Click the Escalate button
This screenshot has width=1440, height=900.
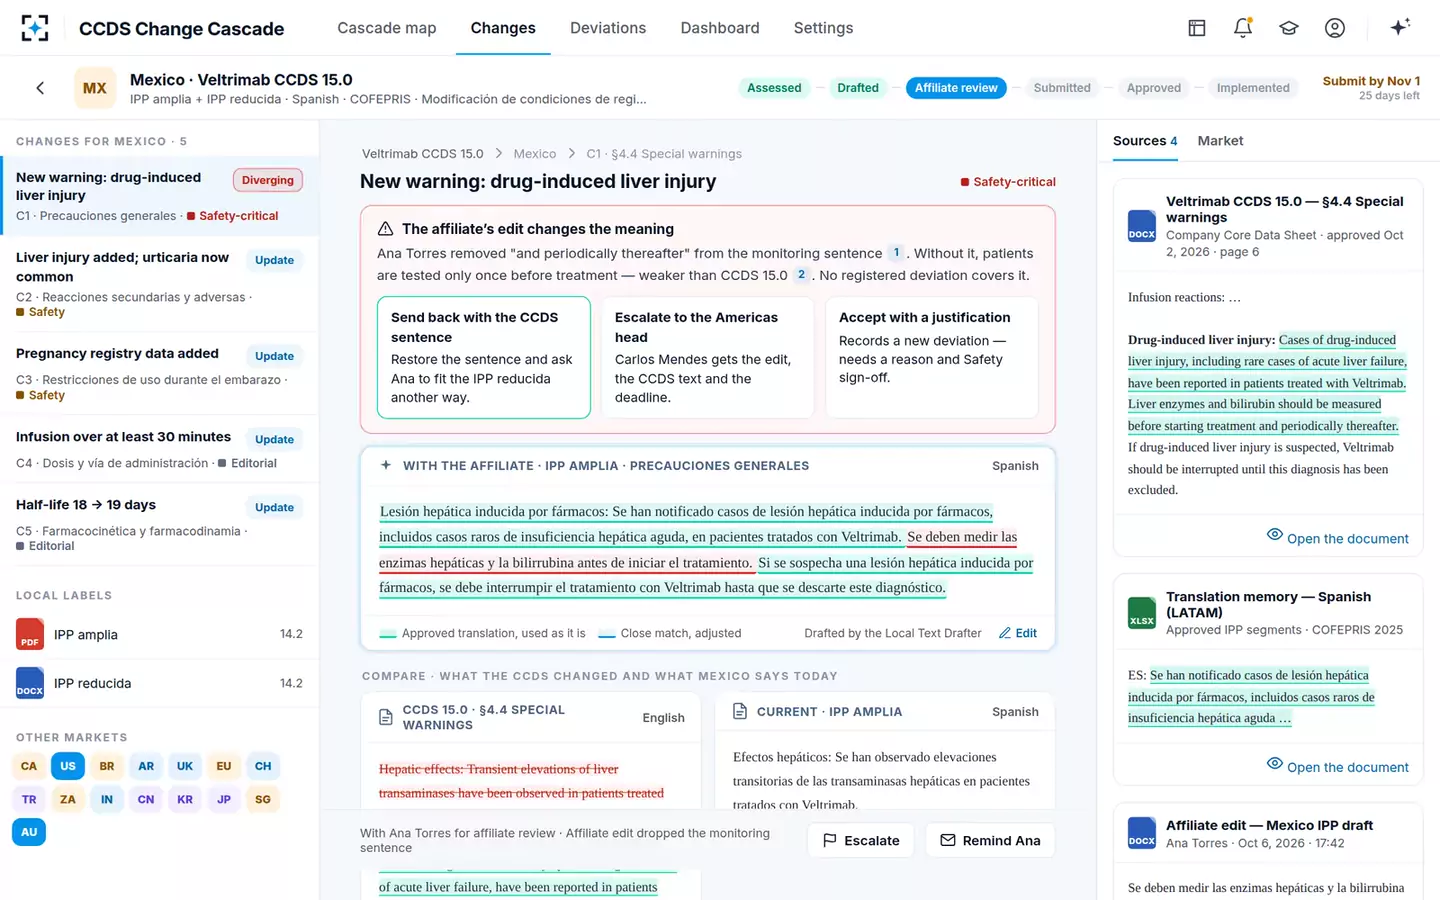[x=861, y=840]
